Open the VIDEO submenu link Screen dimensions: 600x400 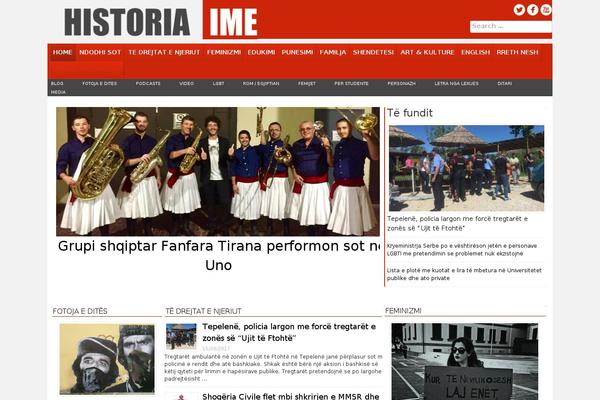186,83
